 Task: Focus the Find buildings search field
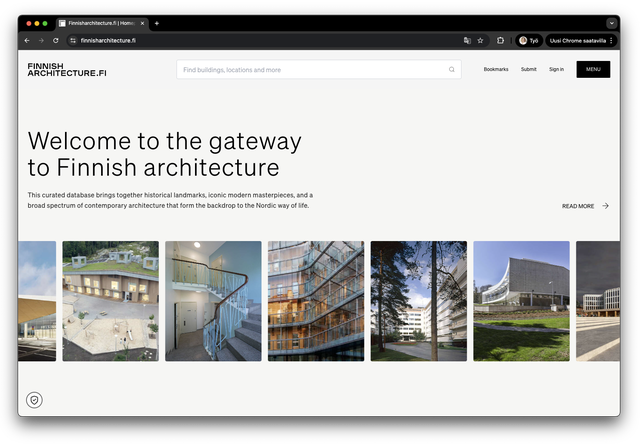coord(310,70)
